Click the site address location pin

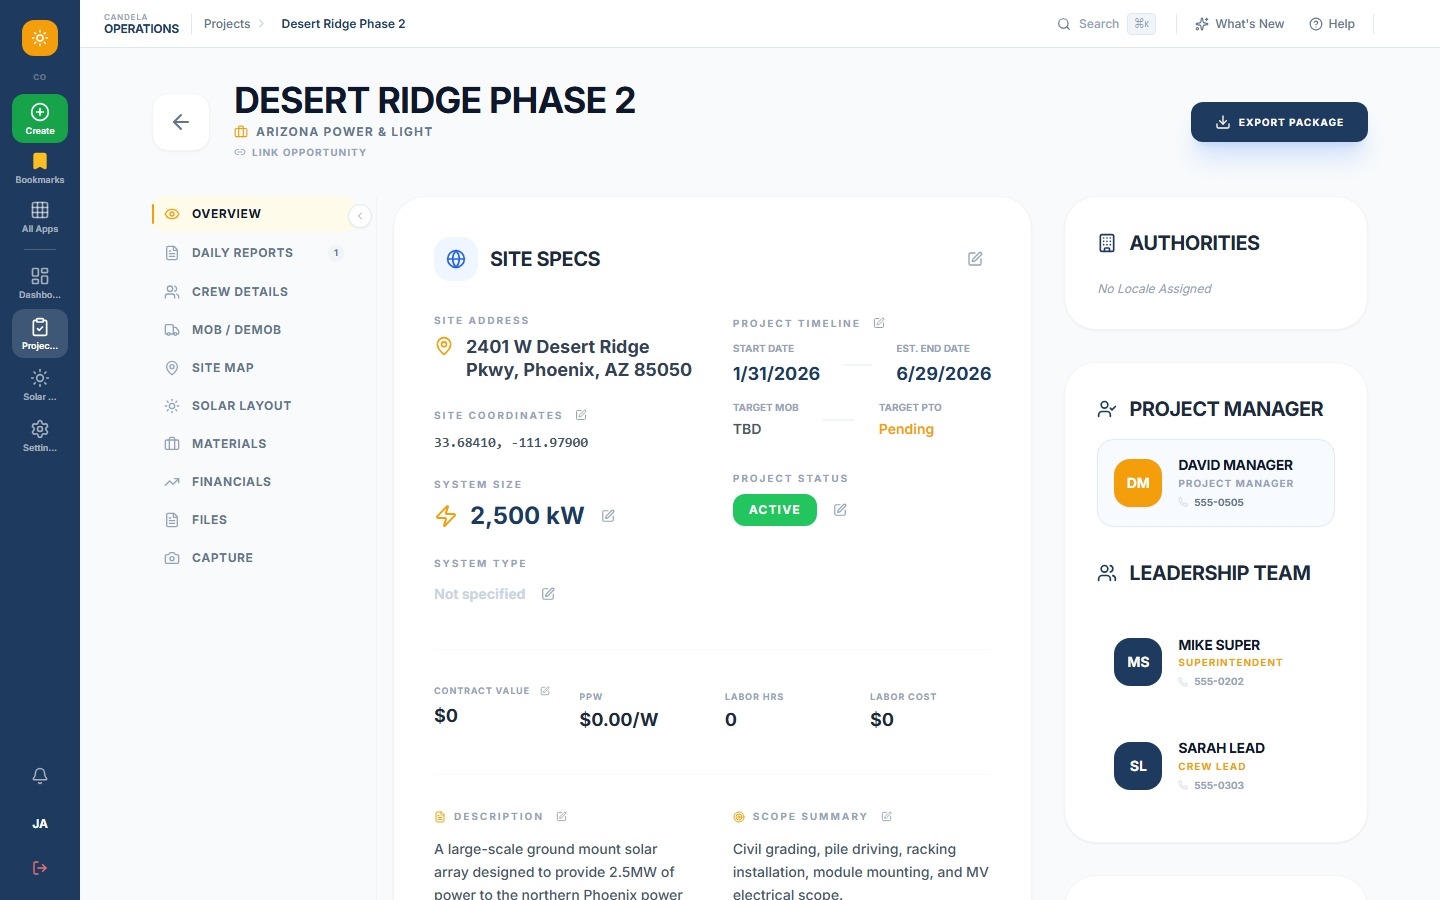click(444, 346)
